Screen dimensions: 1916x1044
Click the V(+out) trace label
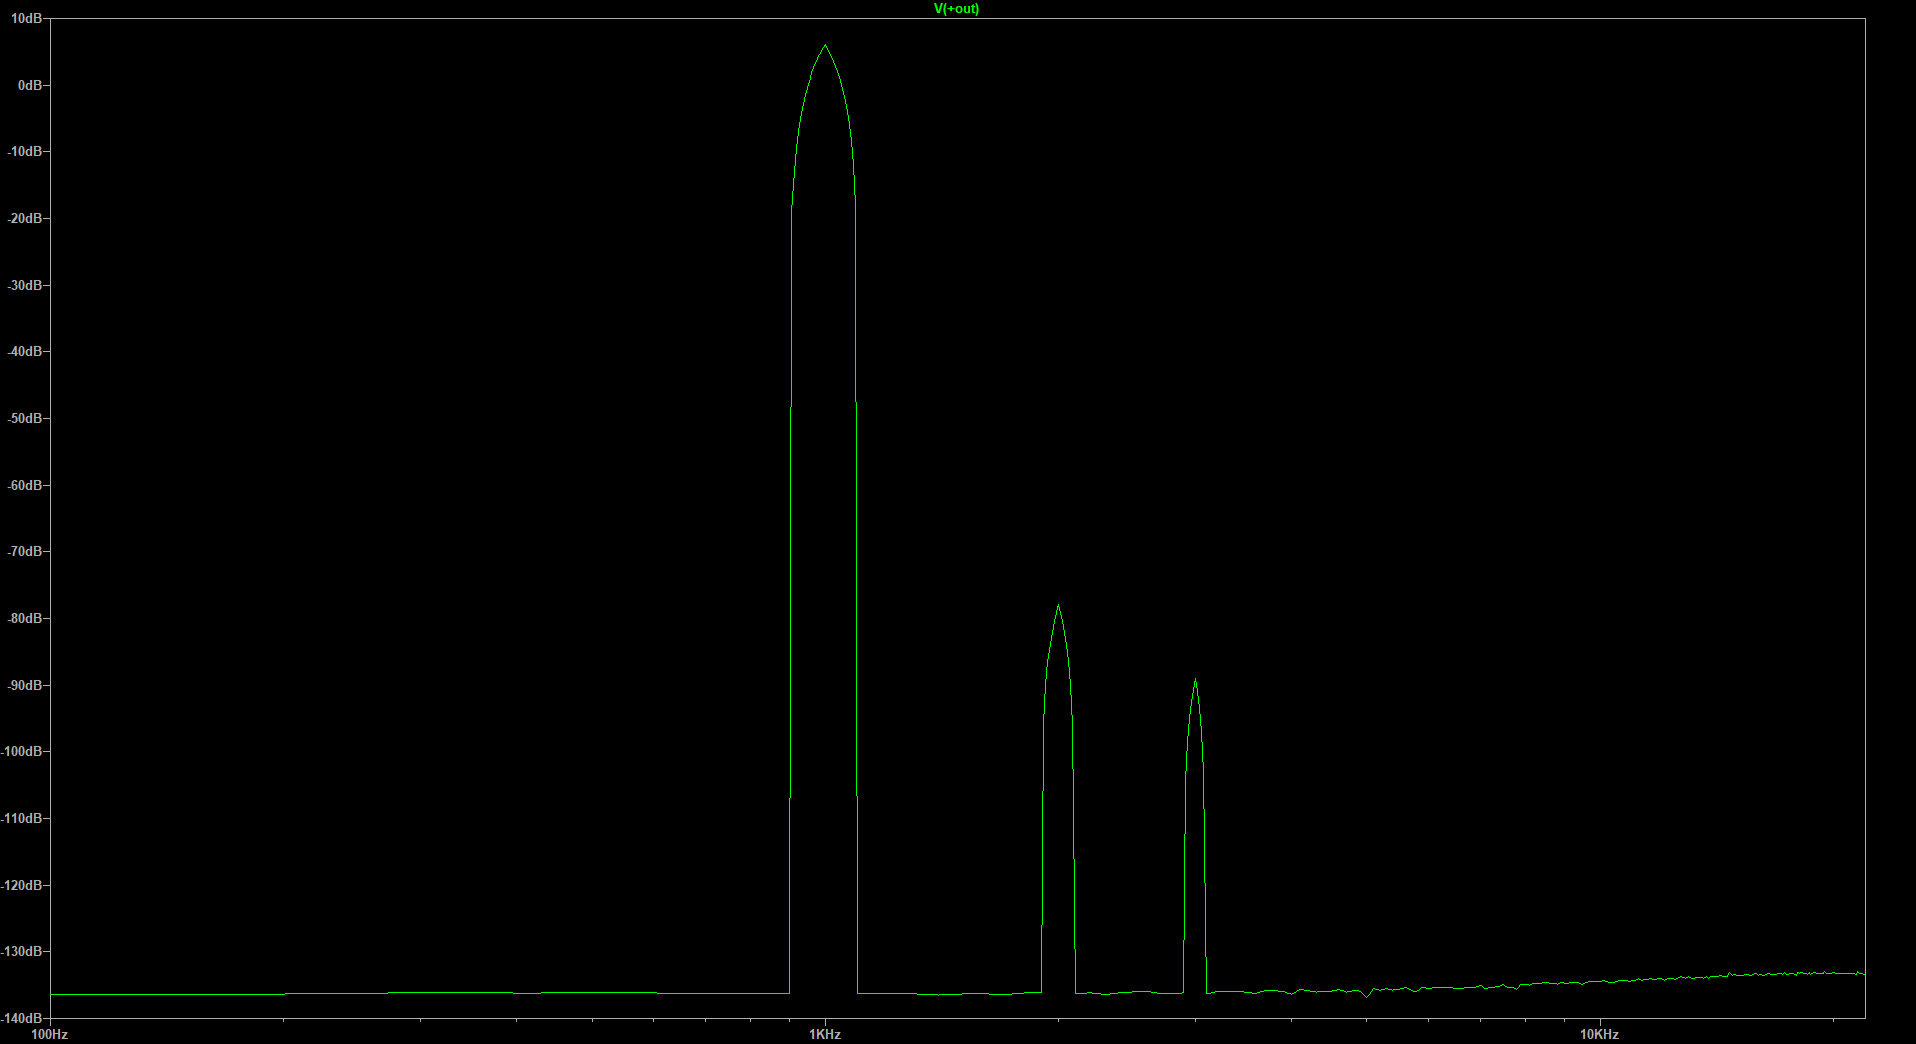click(956, 9)
